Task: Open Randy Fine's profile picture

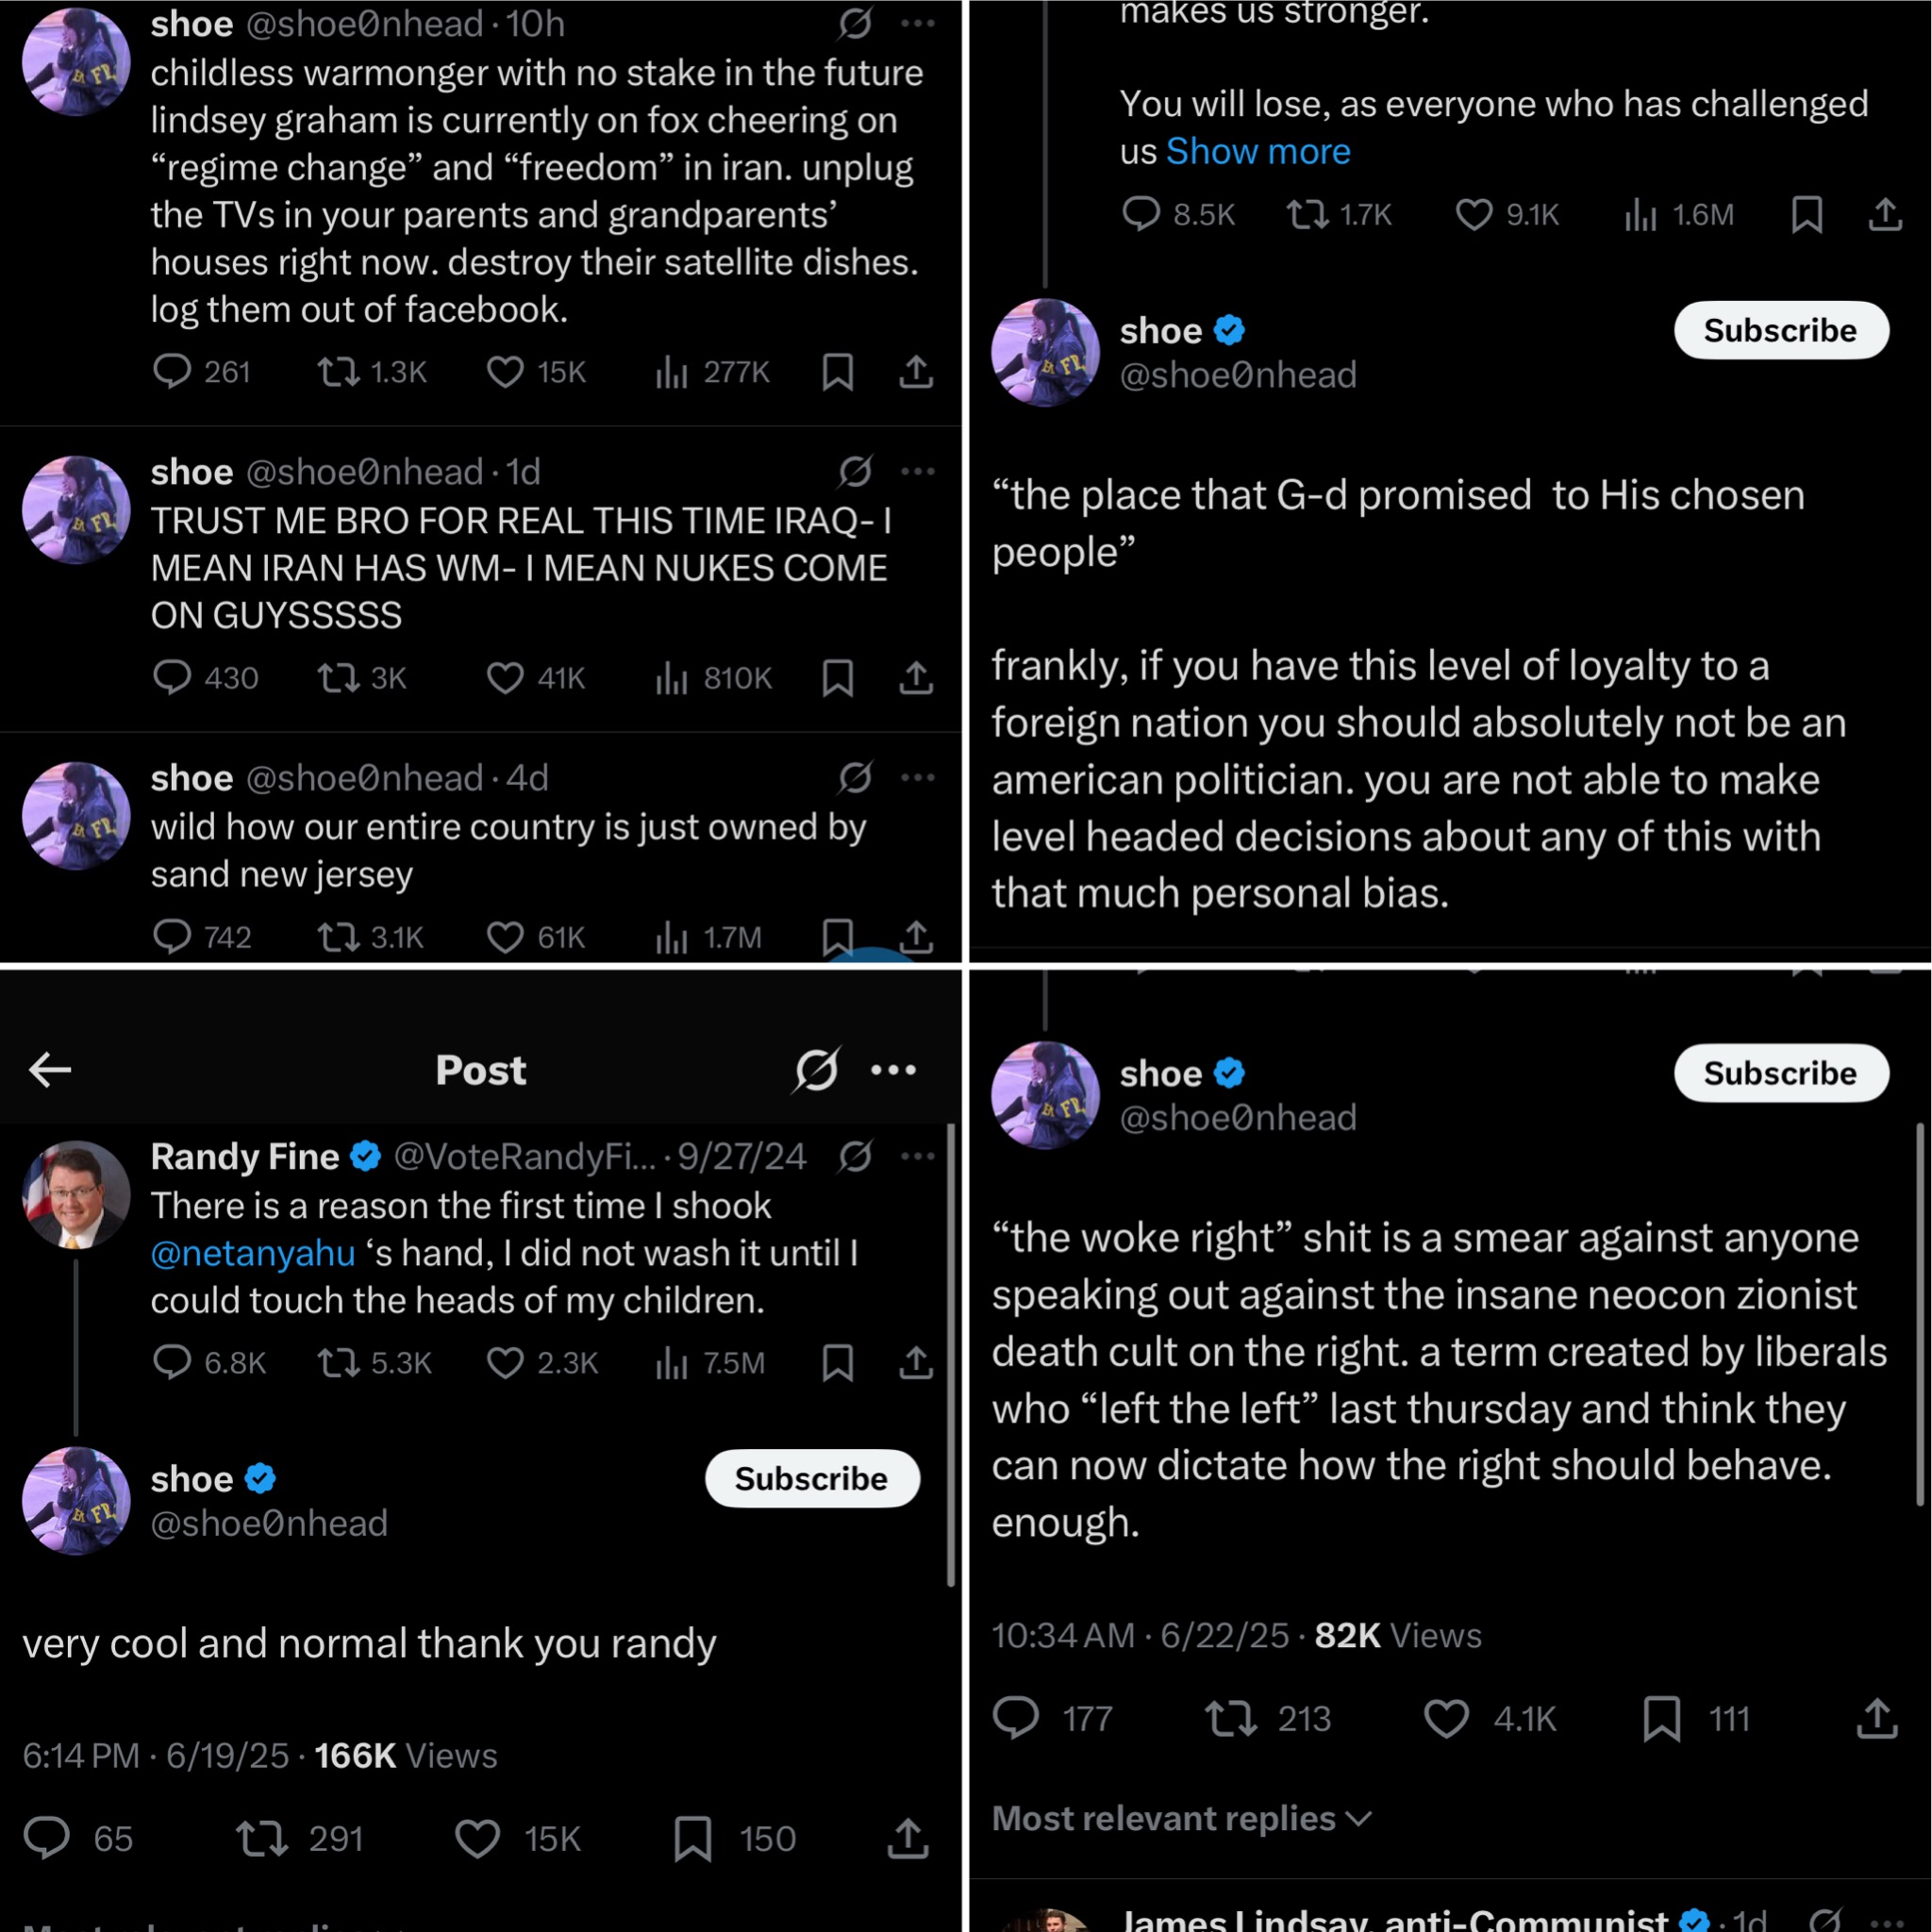Action: coord(76,1194)
